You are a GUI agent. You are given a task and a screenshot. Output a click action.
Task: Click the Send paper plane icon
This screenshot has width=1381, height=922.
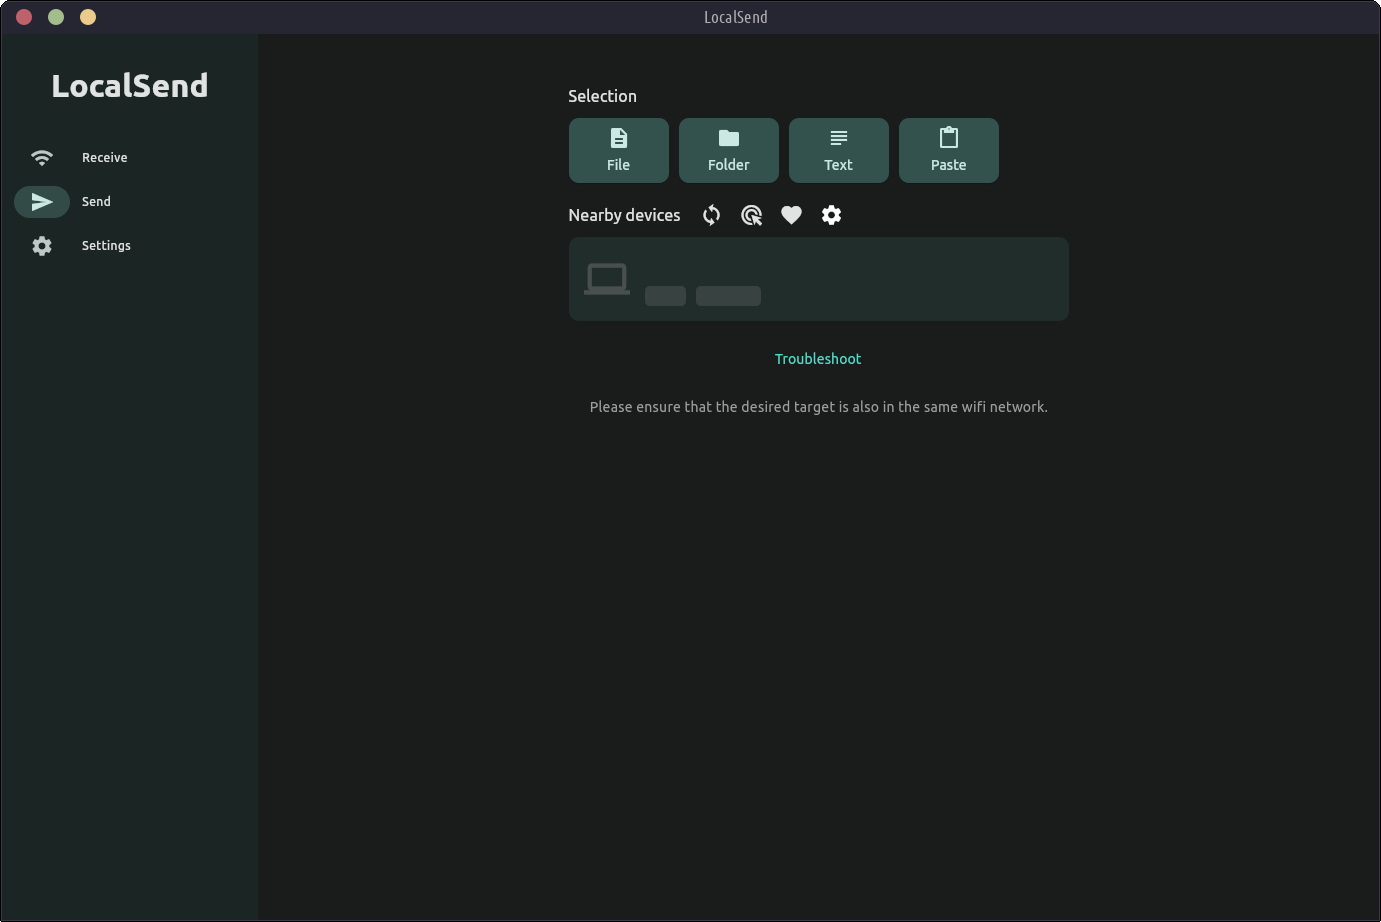click(x=42, y=202)
